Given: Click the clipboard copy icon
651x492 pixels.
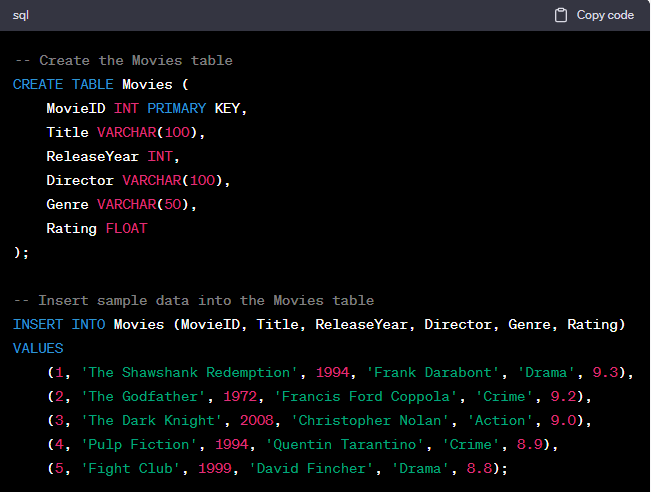Looking at the screenshot, I should (560, 15).
